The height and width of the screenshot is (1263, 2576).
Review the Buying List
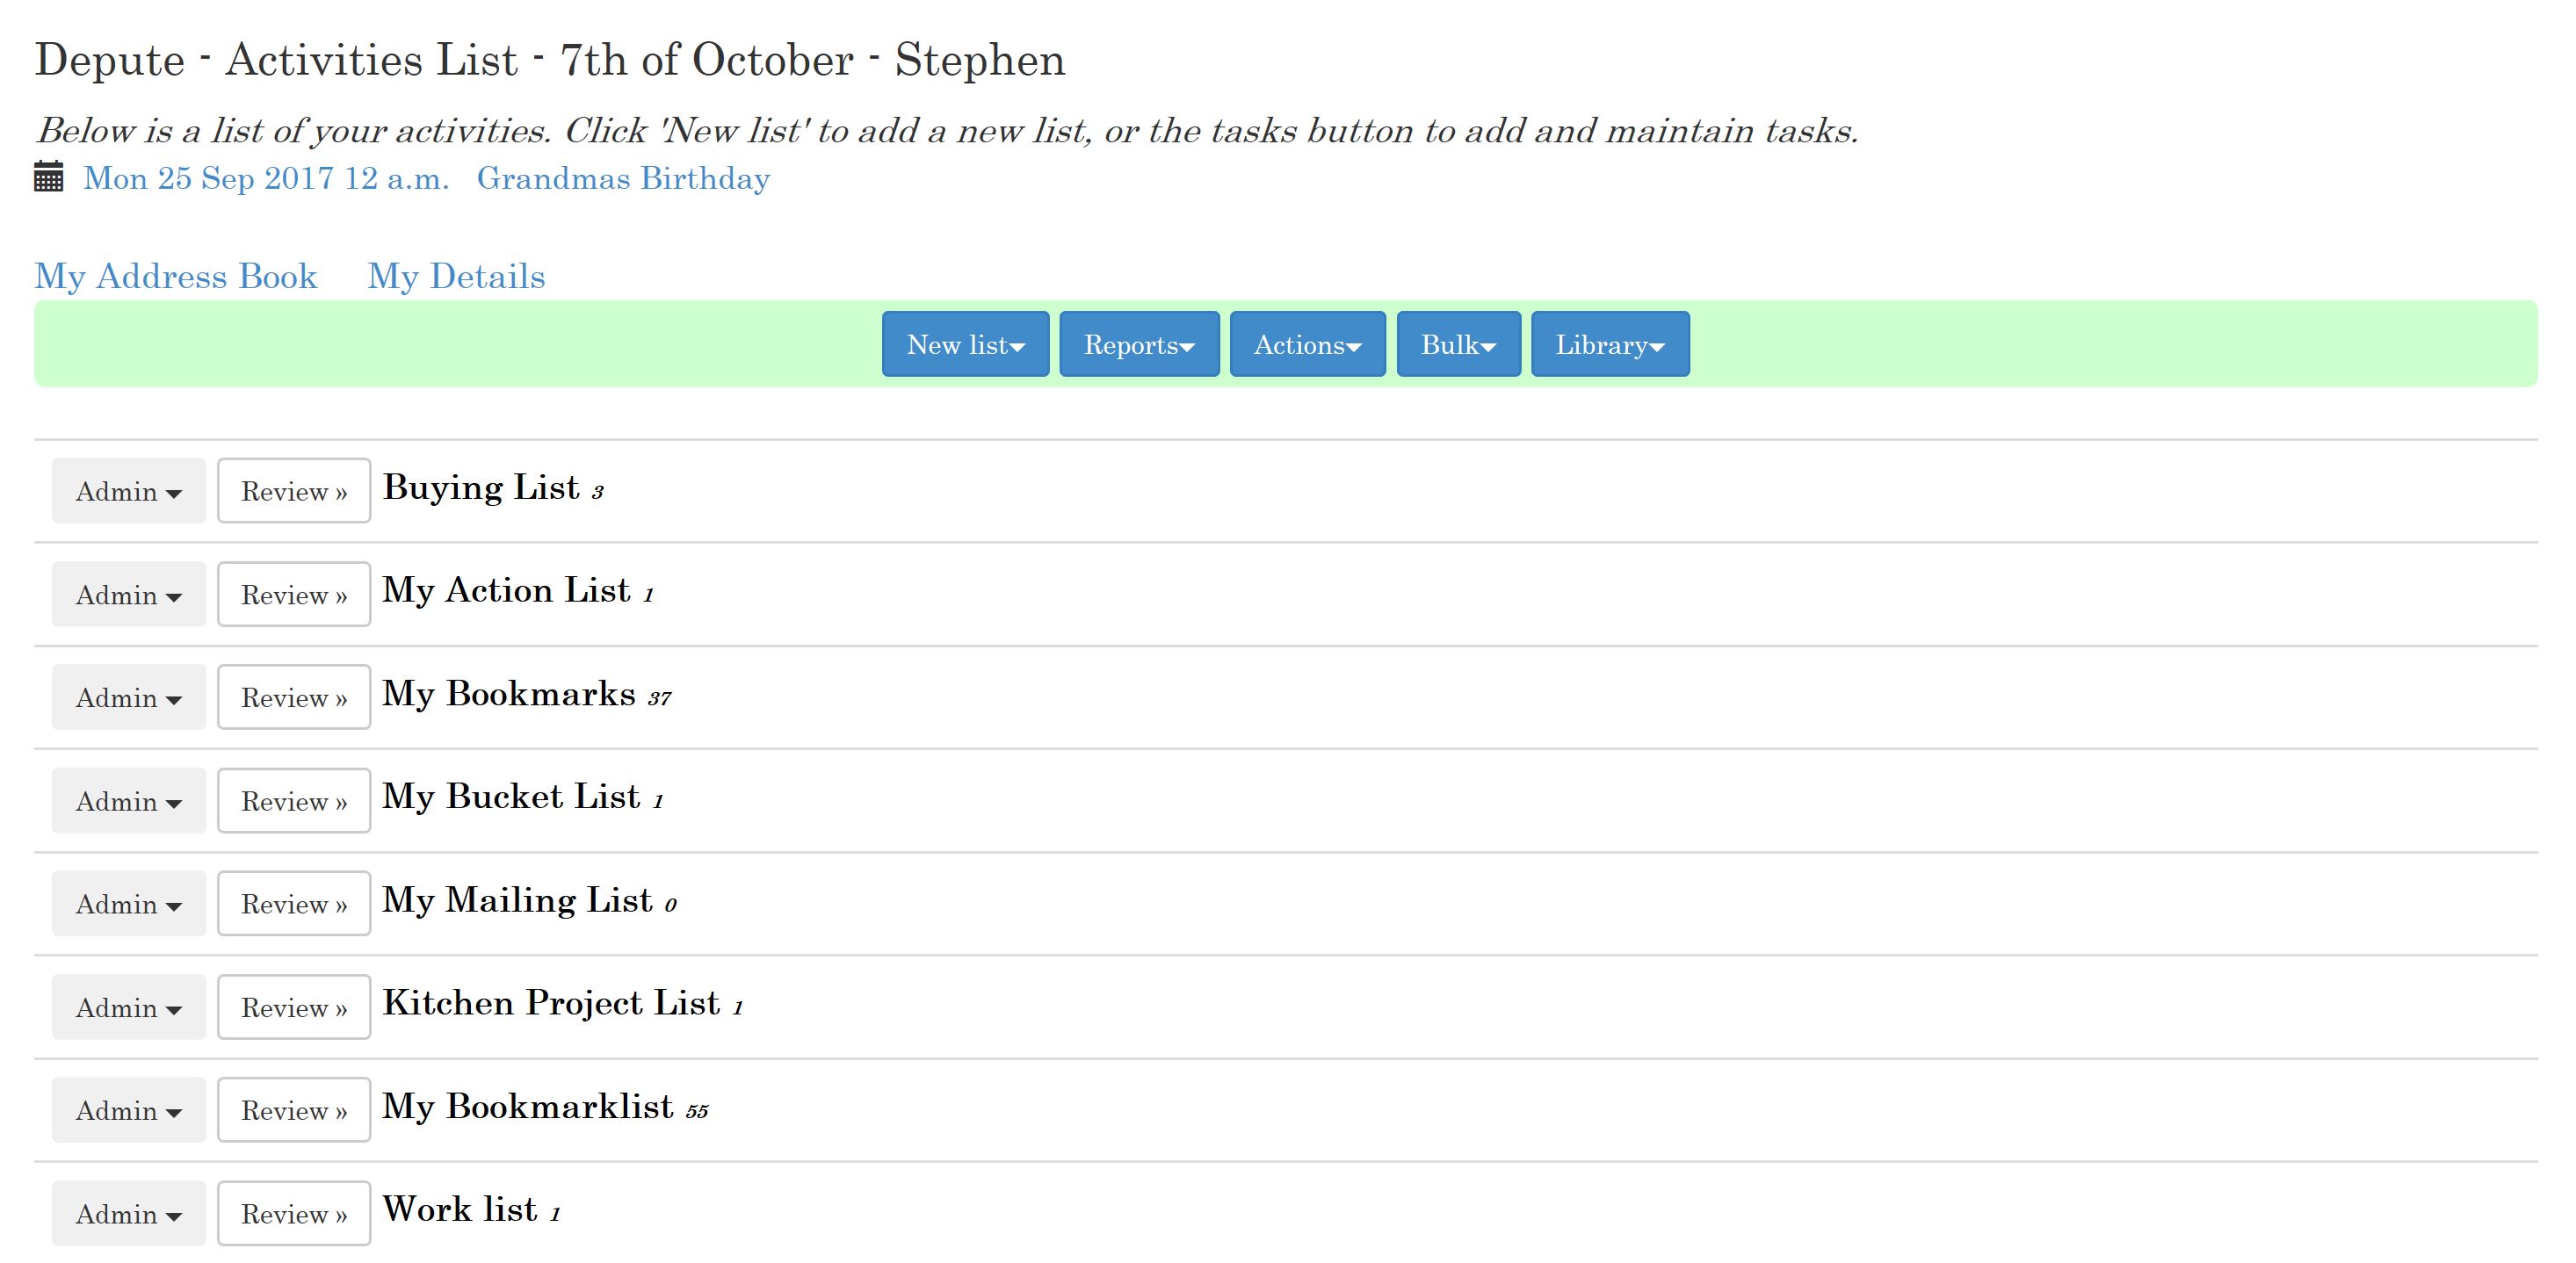(294, 491)
